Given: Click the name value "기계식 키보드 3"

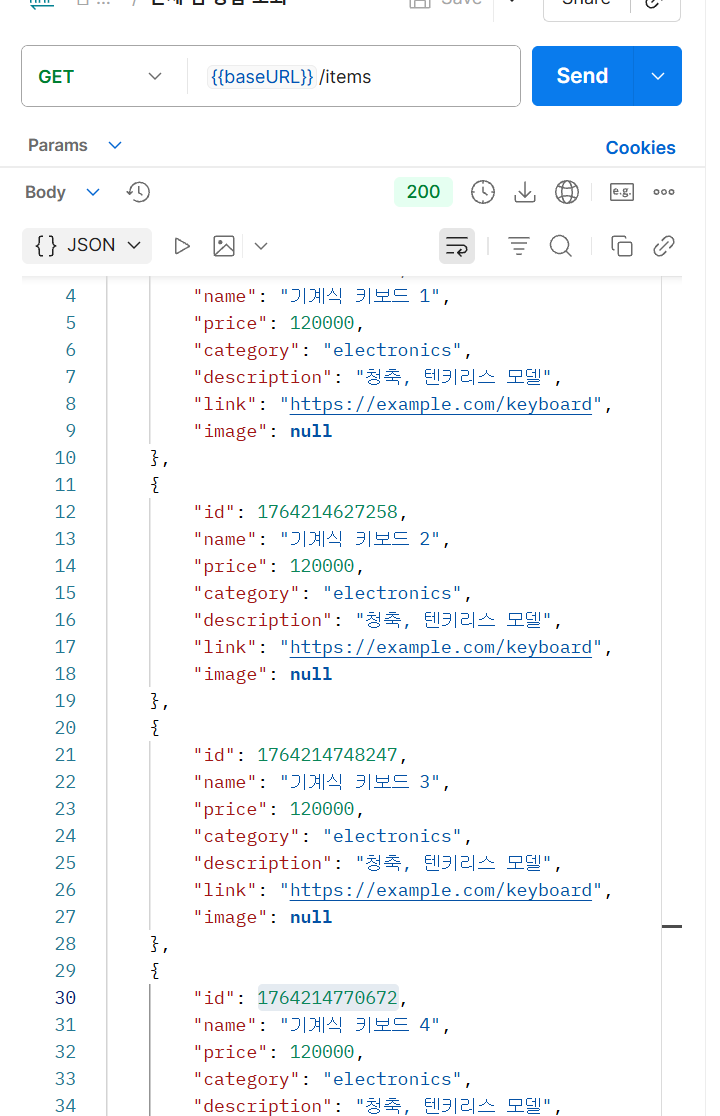Looking at the screenshot, I should (x=359, y=782).
